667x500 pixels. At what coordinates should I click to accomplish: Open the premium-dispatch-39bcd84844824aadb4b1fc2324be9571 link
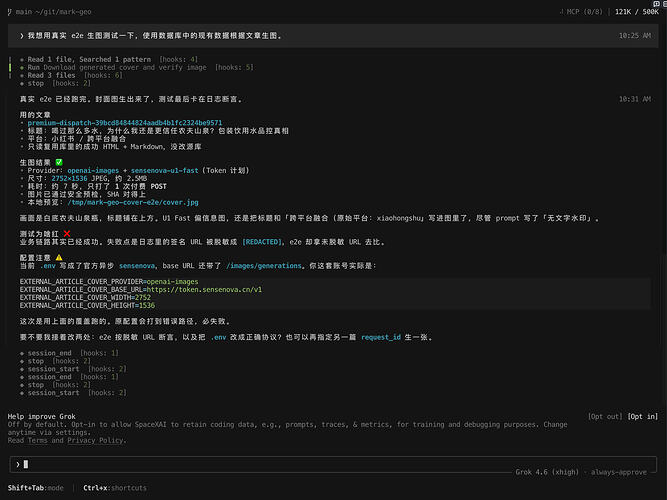click(x=125, y=123)
